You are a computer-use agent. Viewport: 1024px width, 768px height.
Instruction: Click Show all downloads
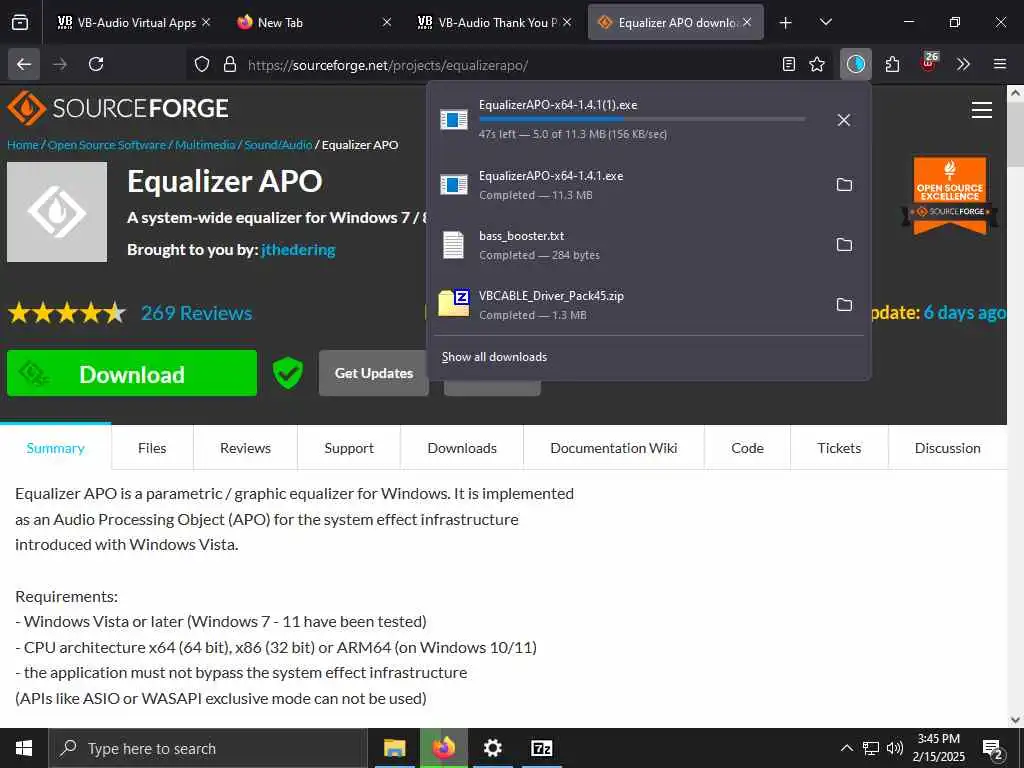(x=494, y=357)
